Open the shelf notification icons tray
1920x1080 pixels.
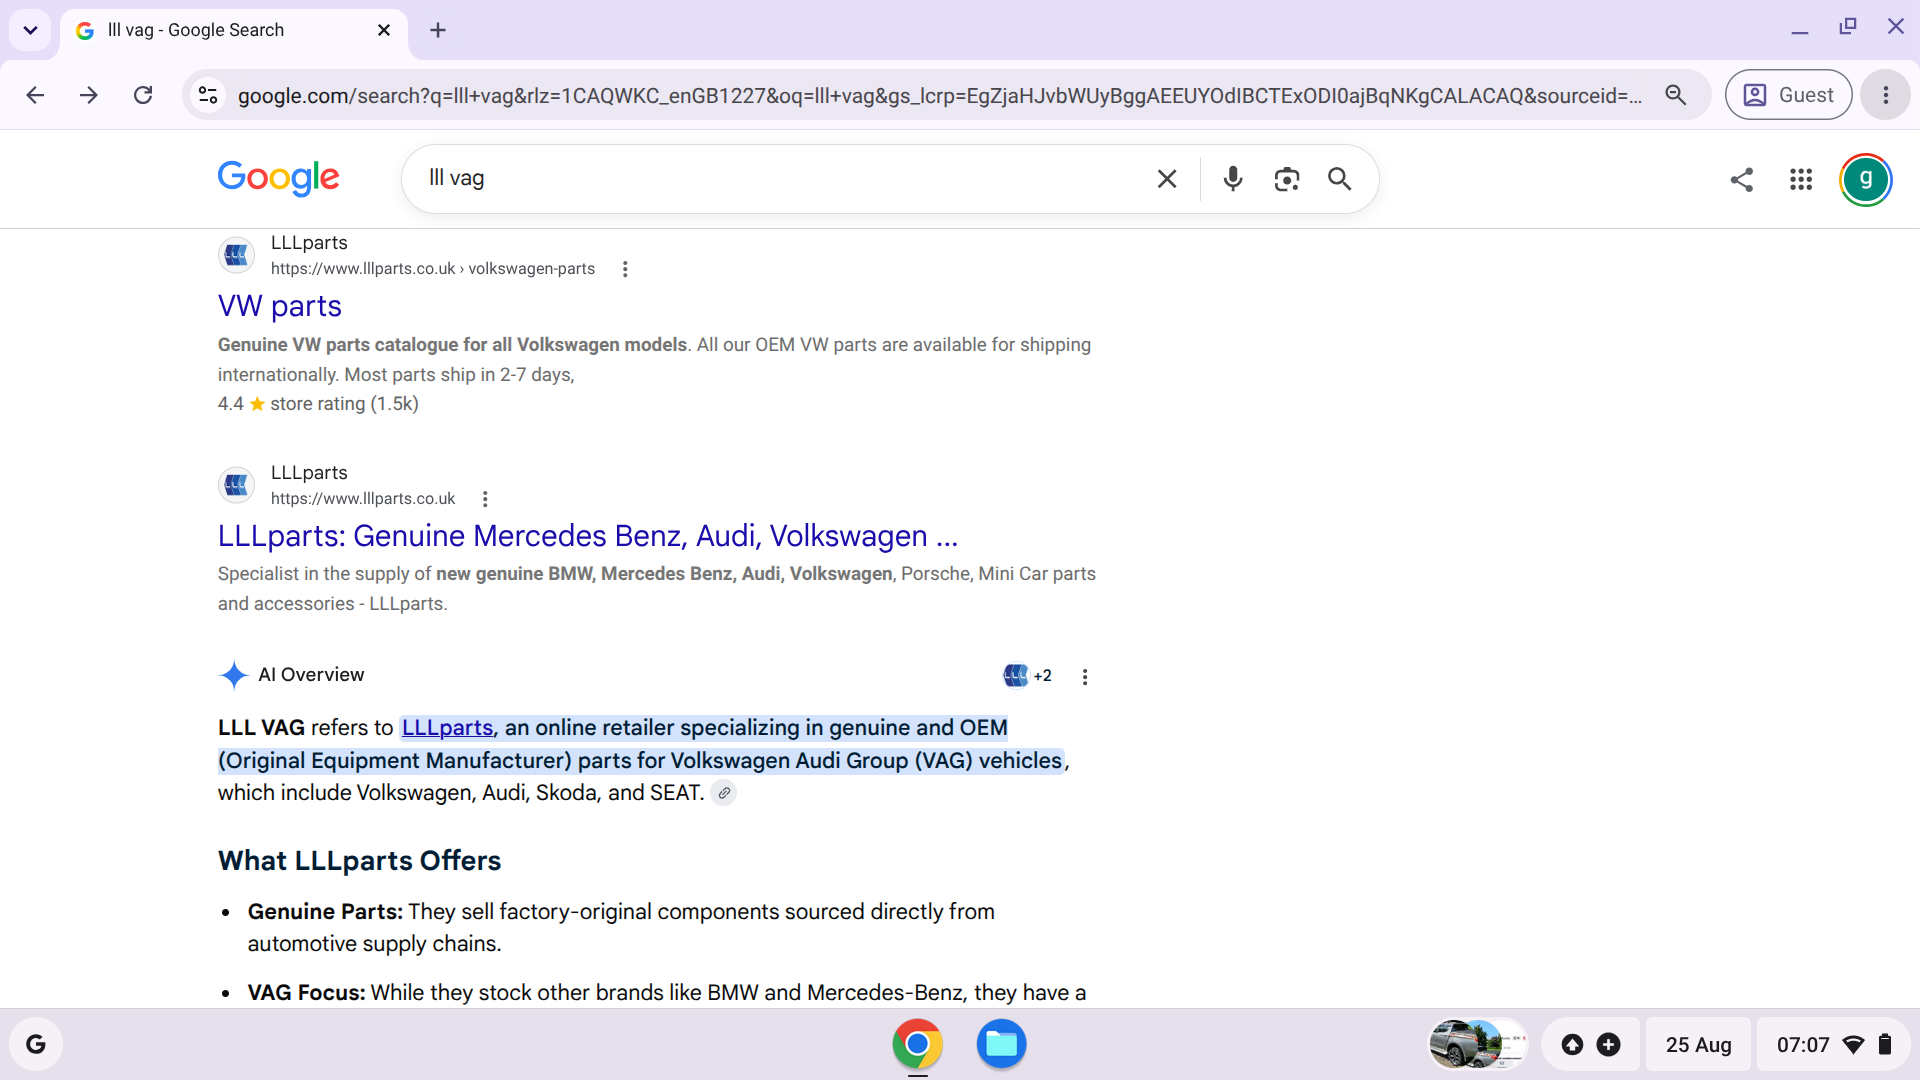tap(1590, 1045)
